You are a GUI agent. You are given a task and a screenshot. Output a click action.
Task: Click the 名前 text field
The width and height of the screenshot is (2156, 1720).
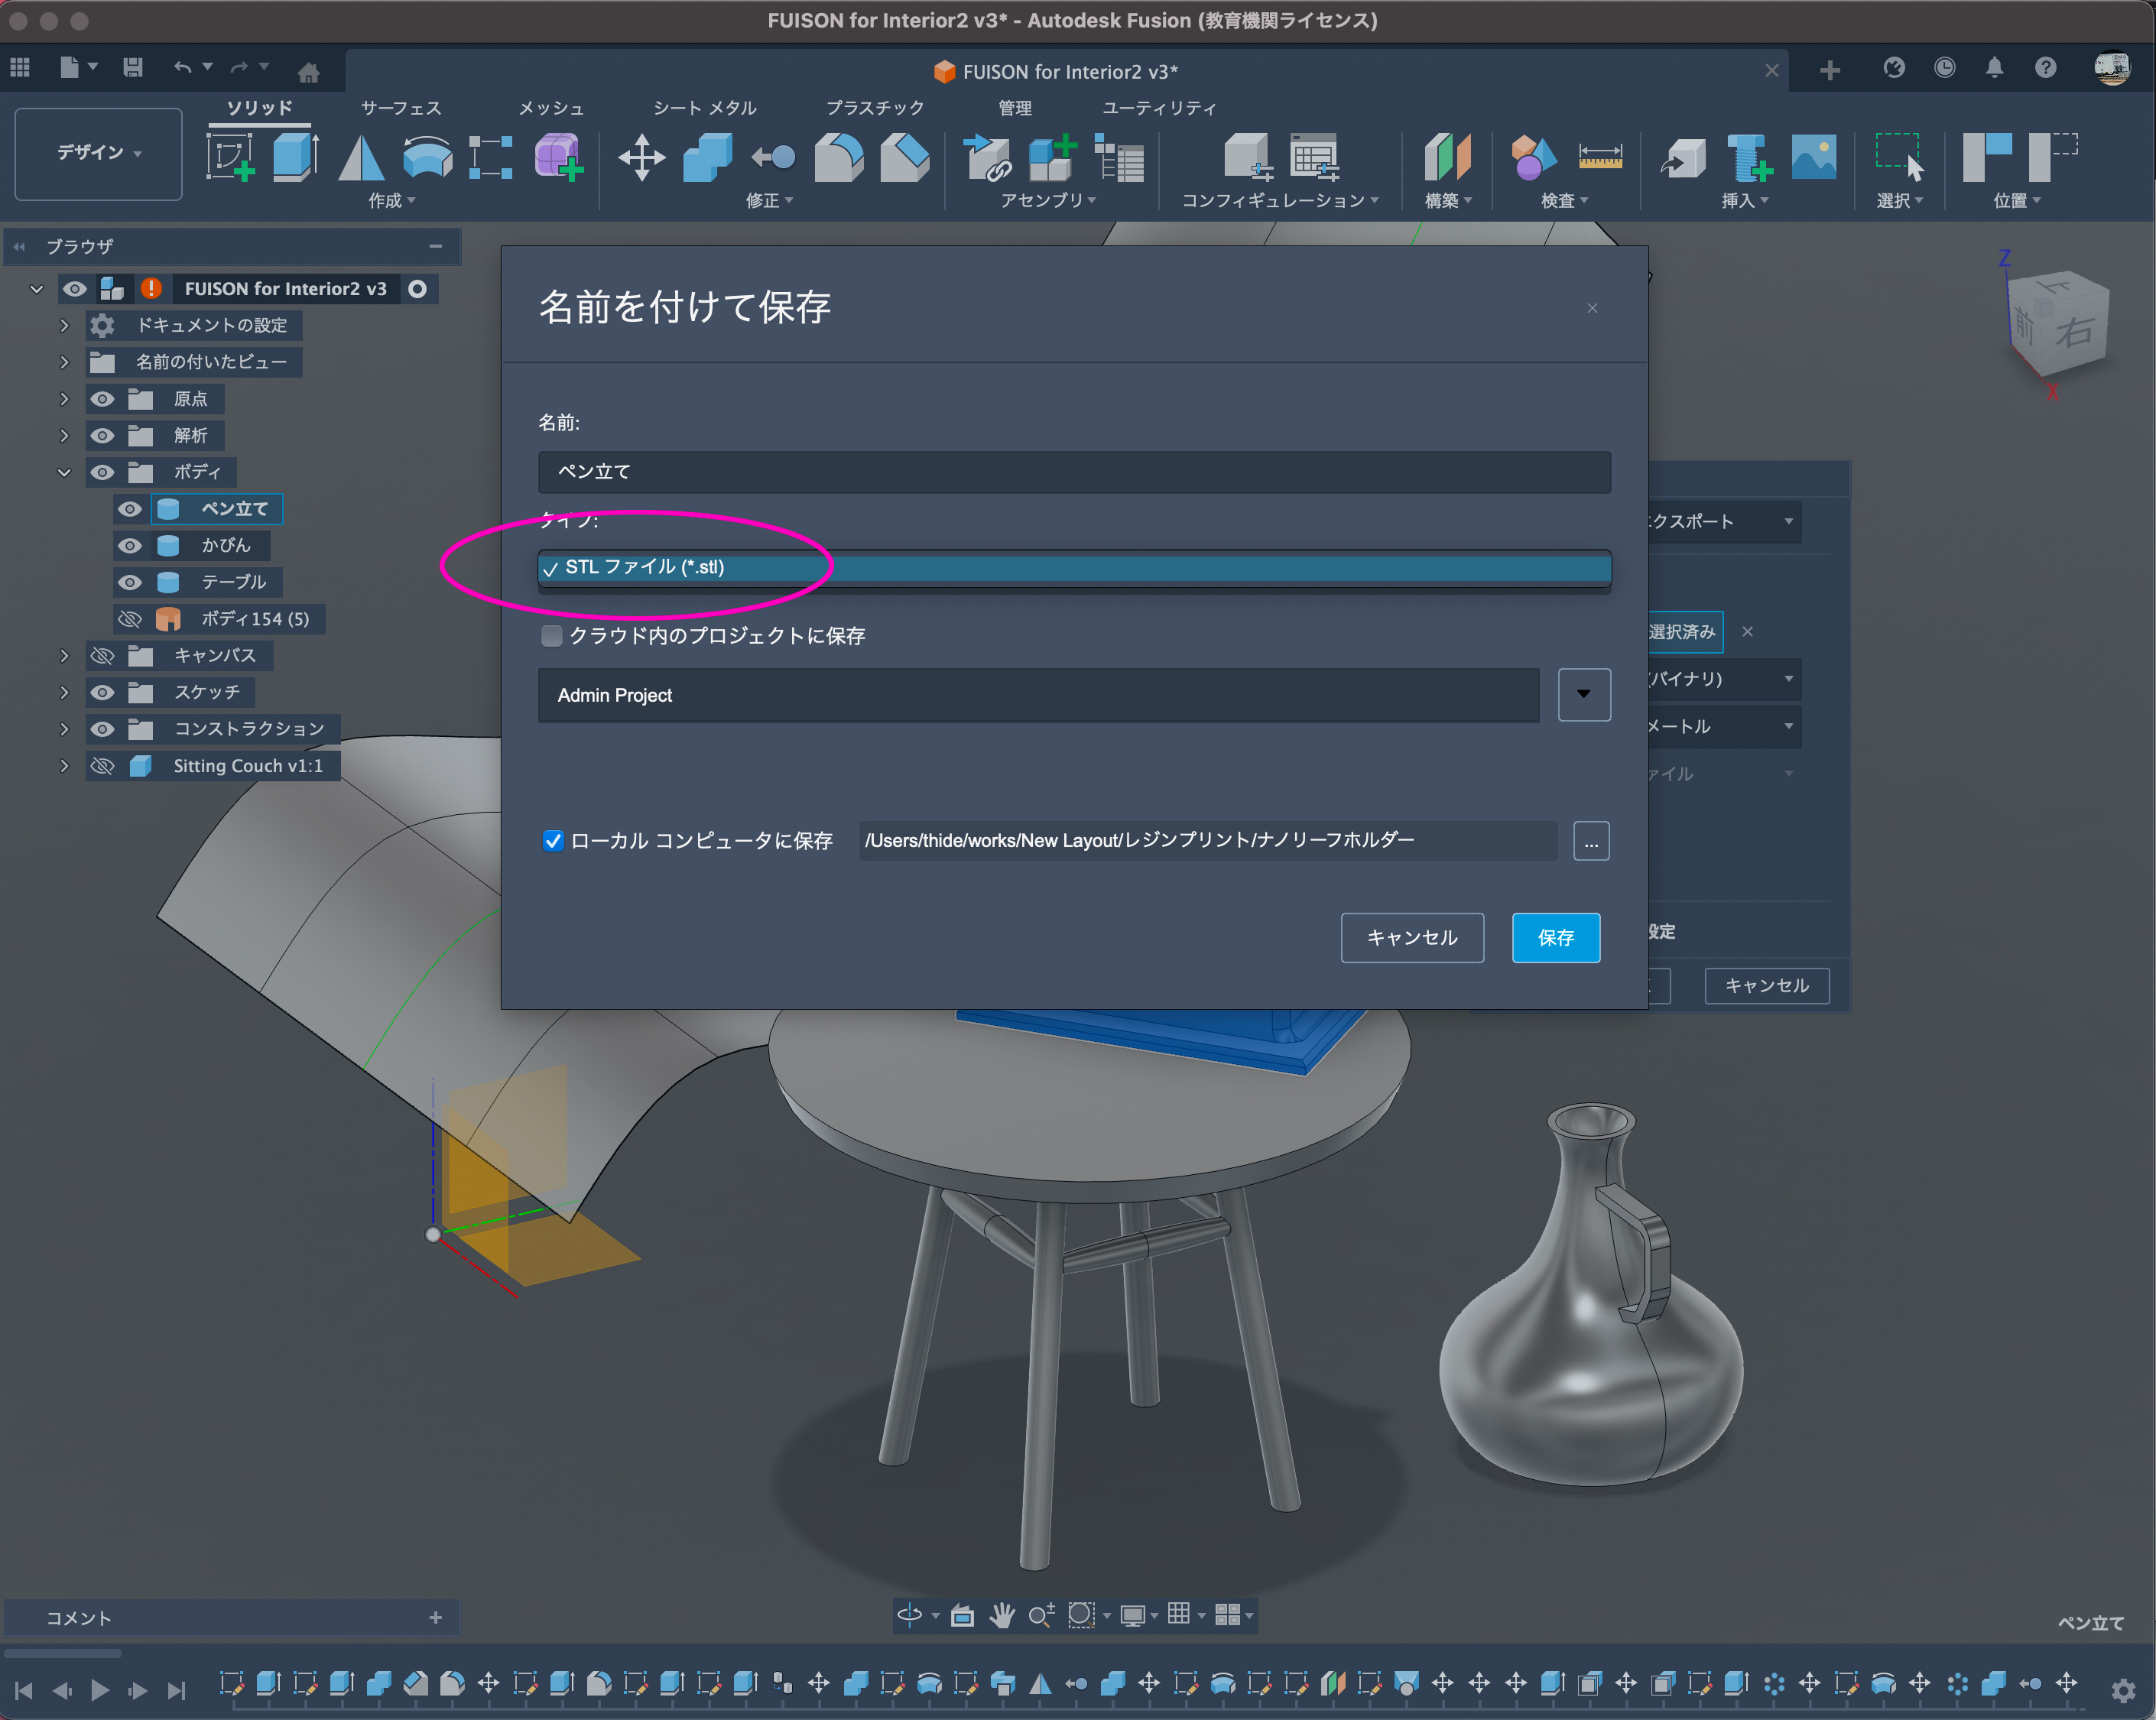click(1073, 472)
